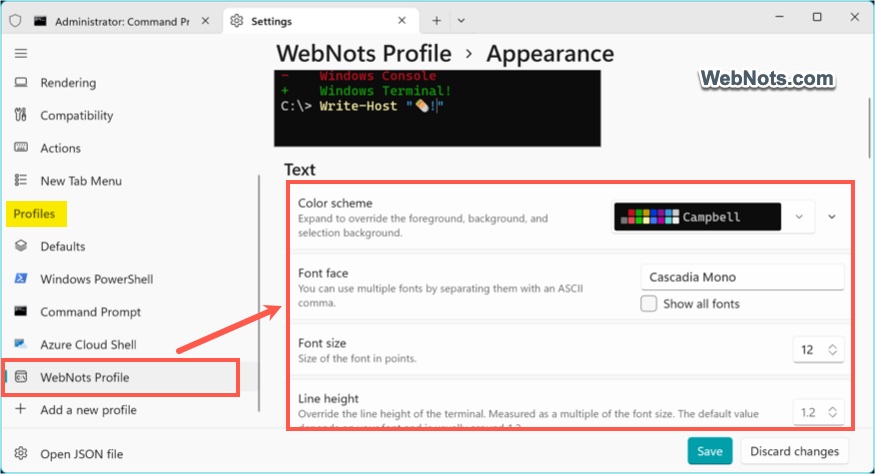
Task: Click the Azure Cloud Shell icon
Action: (21, 344)
